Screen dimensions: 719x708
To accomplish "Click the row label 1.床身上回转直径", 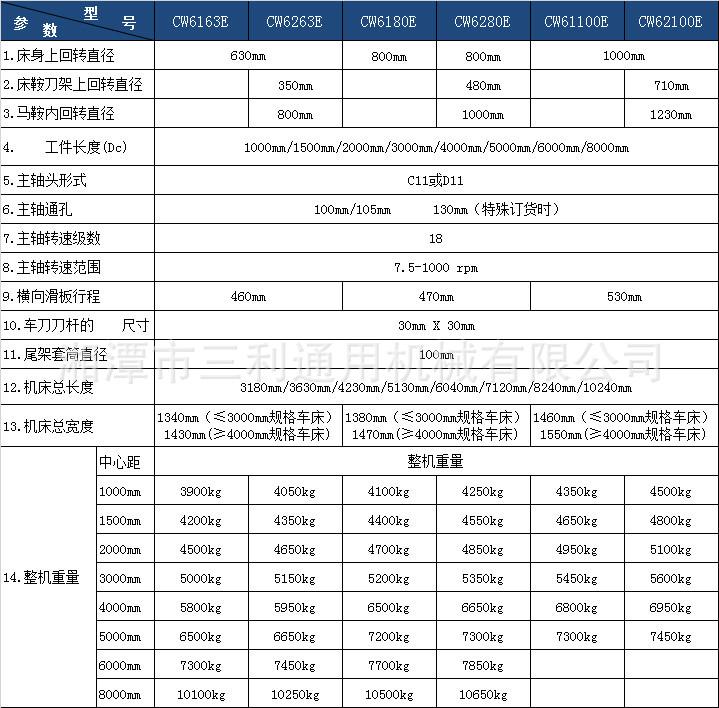I will click(59, 55).
